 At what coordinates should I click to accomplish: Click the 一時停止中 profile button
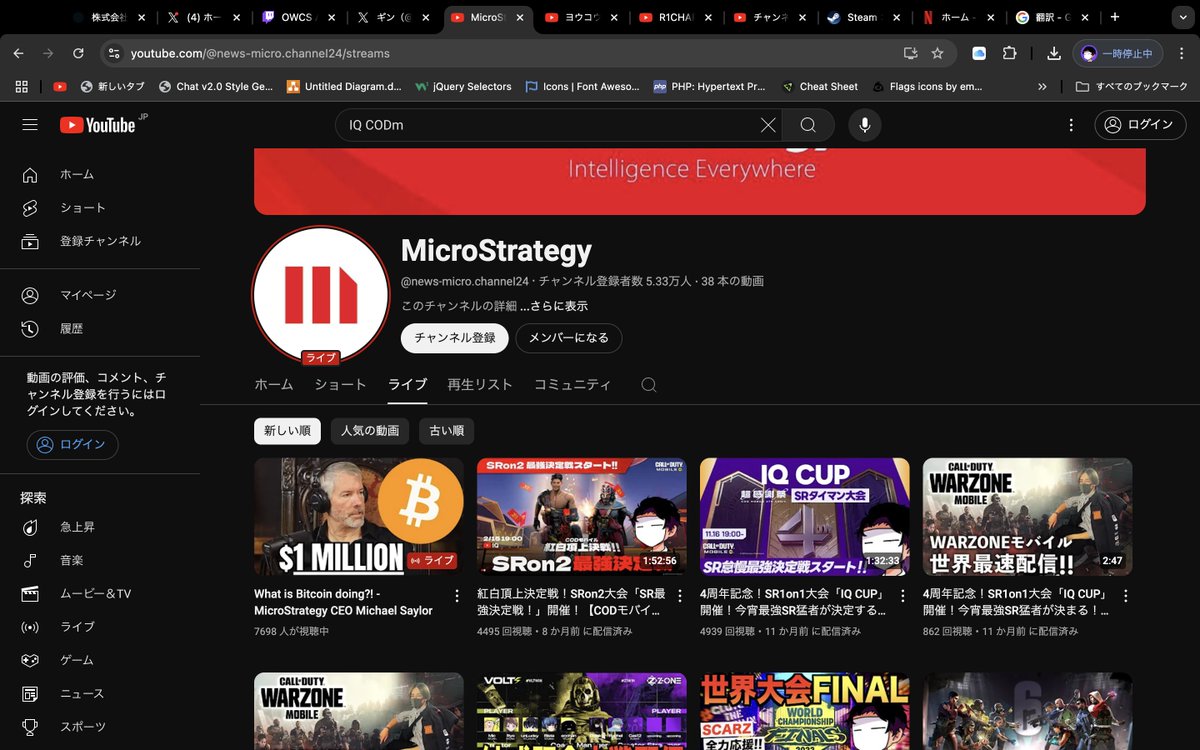[x=1118, y=53]
